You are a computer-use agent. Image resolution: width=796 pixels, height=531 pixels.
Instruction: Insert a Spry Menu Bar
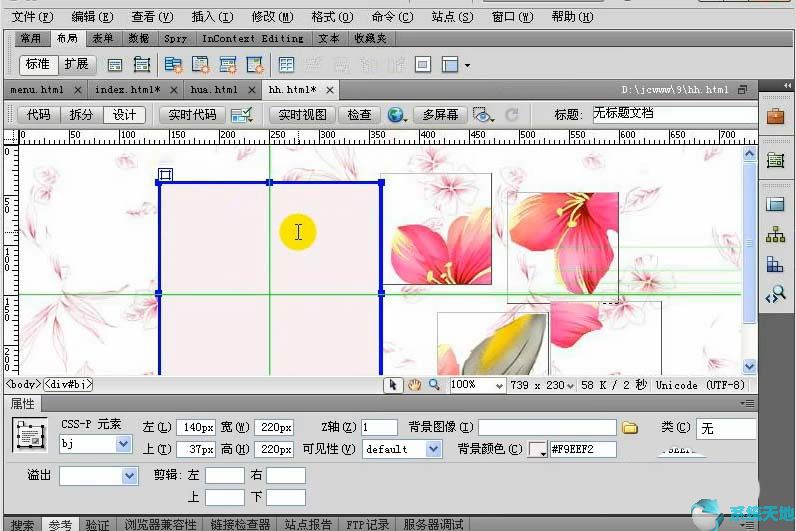click(174, 64)
